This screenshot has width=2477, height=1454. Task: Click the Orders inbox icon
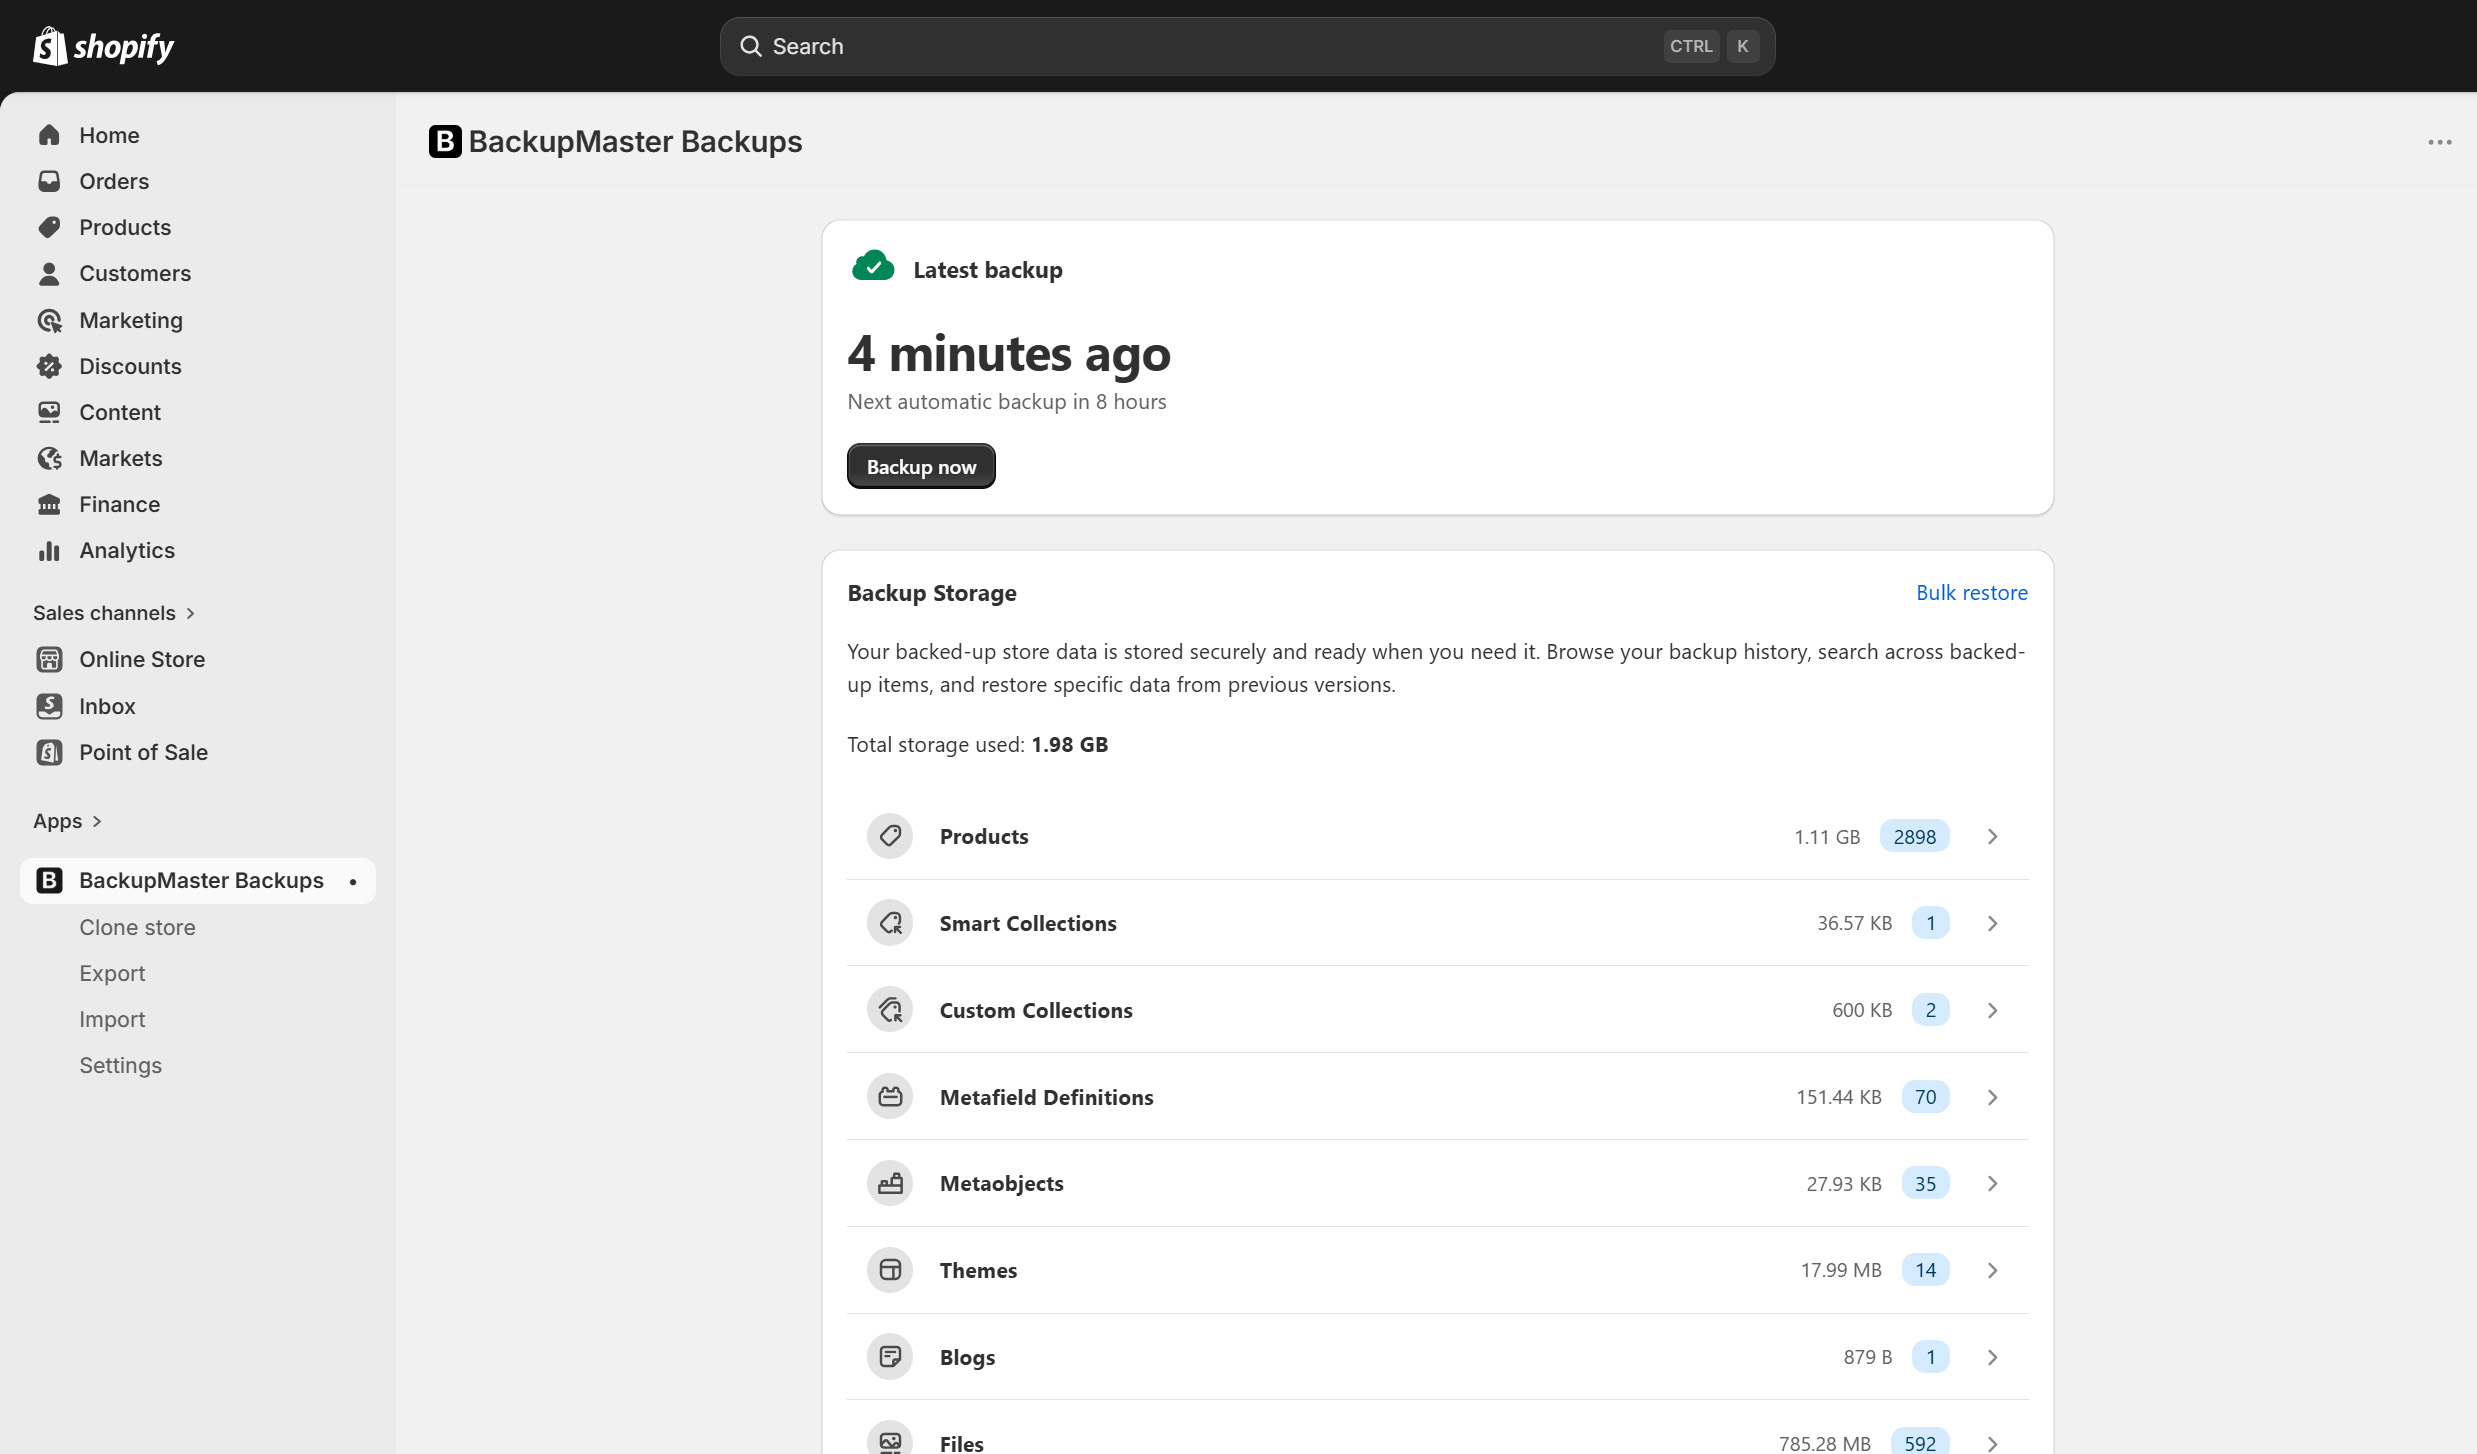click(49, 181)
